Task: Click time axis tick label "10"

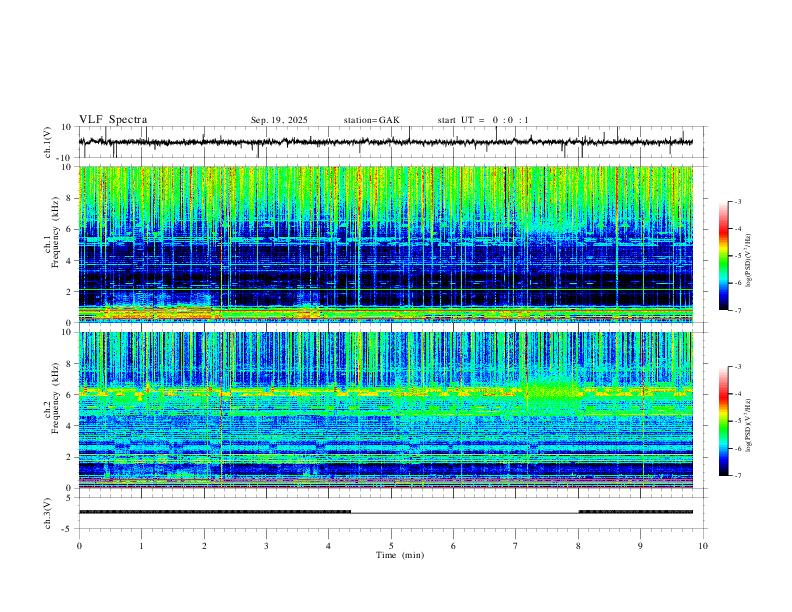Action: 703,546
